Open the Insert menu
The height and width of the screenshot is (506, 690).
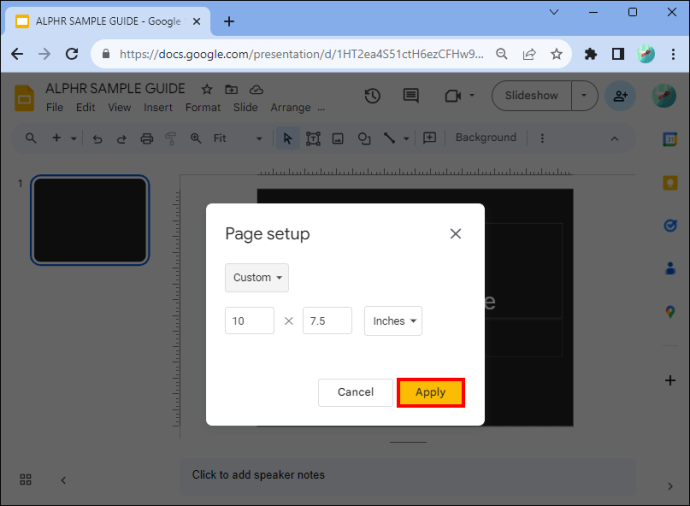(158, 107)
